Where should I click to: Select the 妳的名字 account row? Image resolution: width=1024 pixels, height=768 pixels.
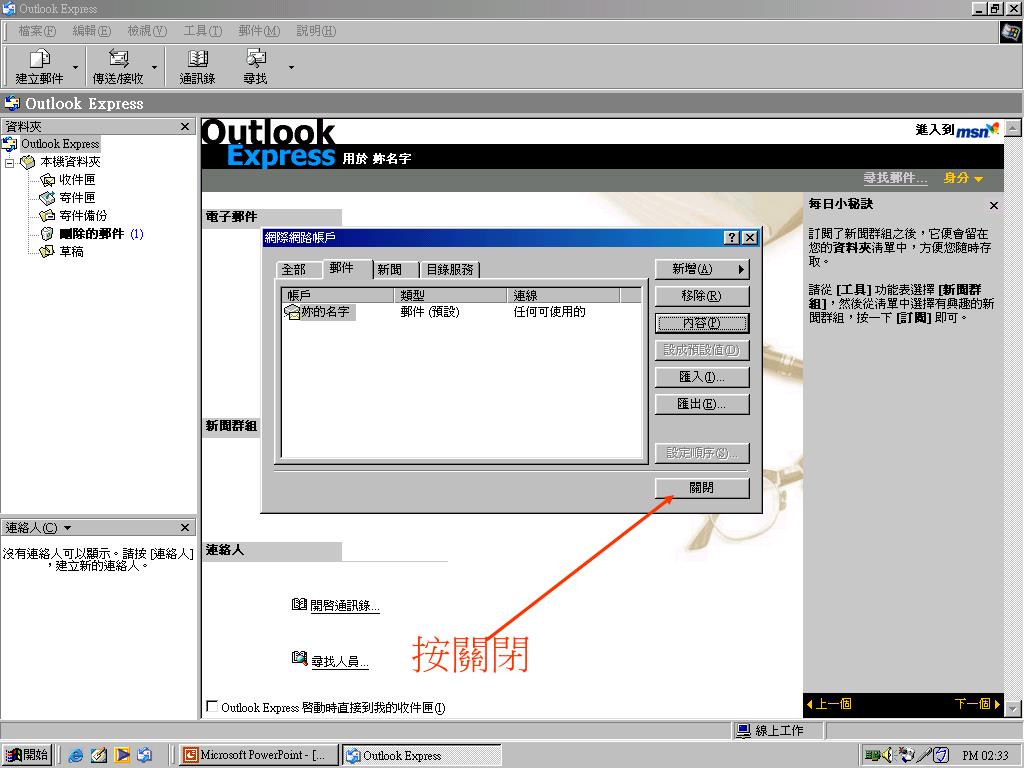pos(460,312)
